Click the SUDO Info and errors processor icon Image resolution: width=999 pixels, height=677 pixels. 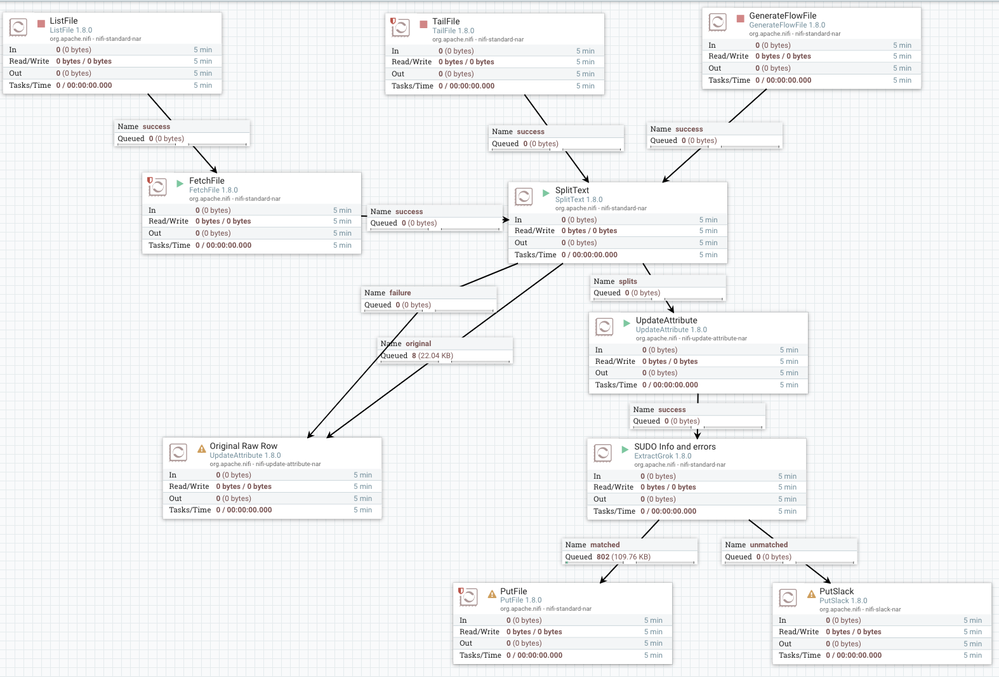pos(603,453)
